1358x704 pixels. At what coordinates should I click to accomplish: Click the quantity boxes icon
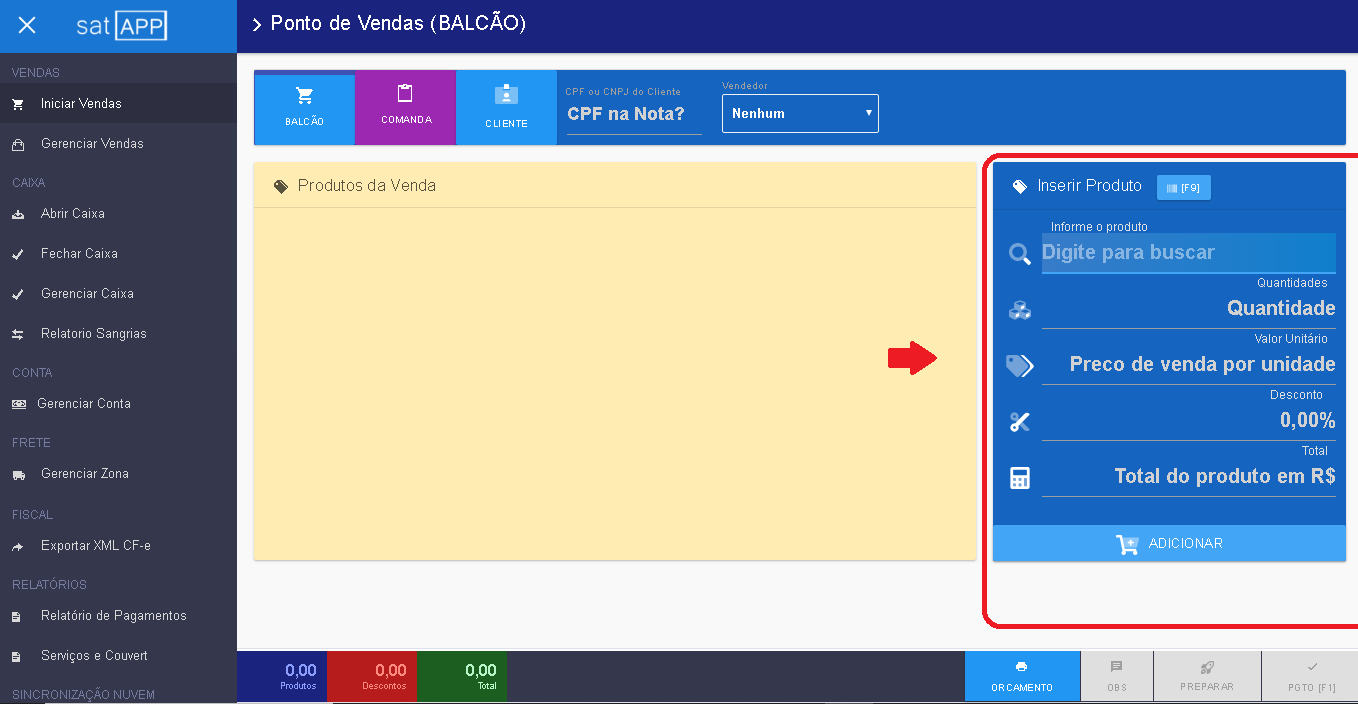1019,310
